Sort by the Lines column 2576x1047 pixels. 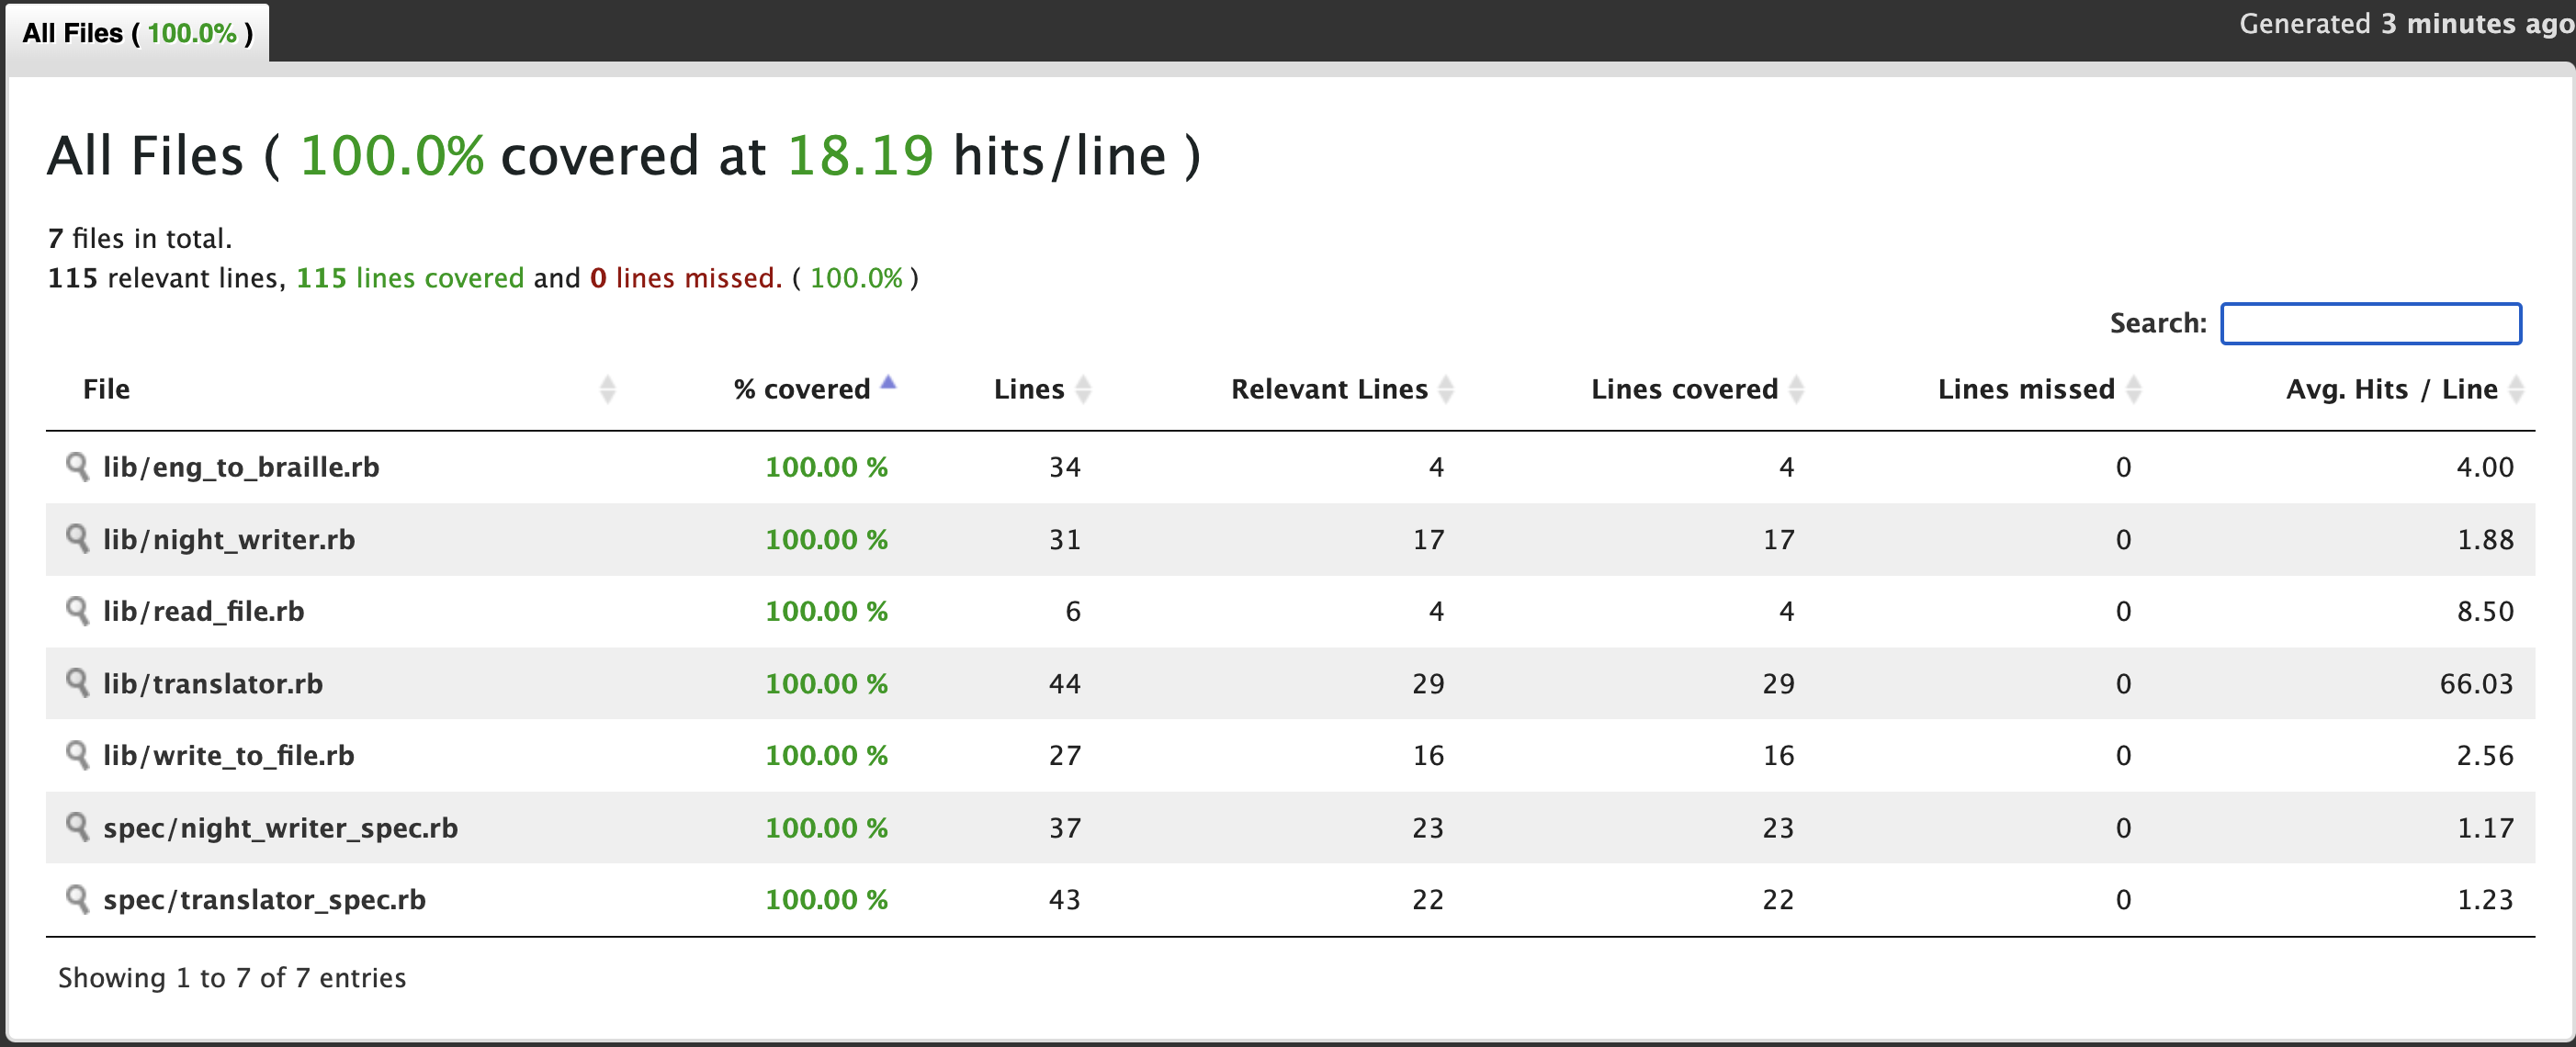pyautogui.click(x=1029, y=389)
